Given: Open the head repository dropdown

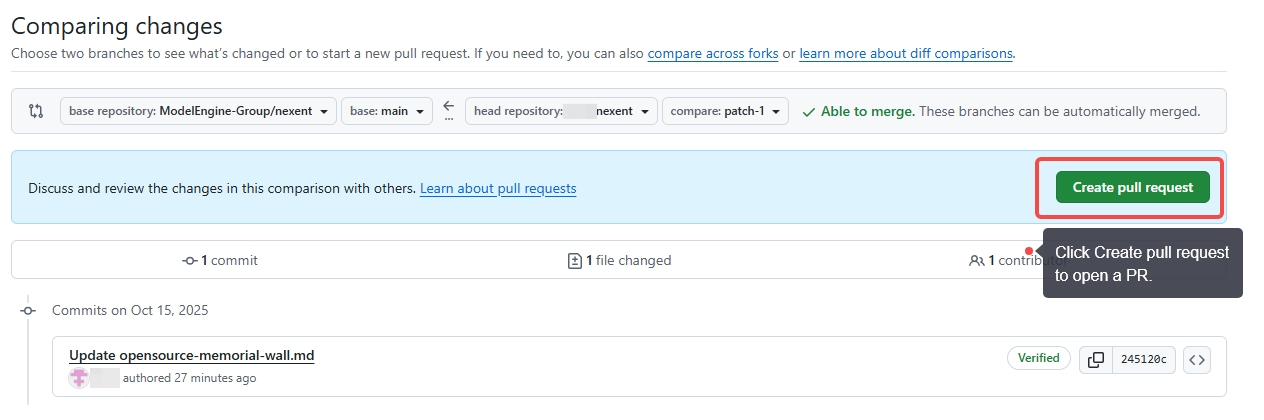Looking at the screenshot, I should [x=560, y=111].
